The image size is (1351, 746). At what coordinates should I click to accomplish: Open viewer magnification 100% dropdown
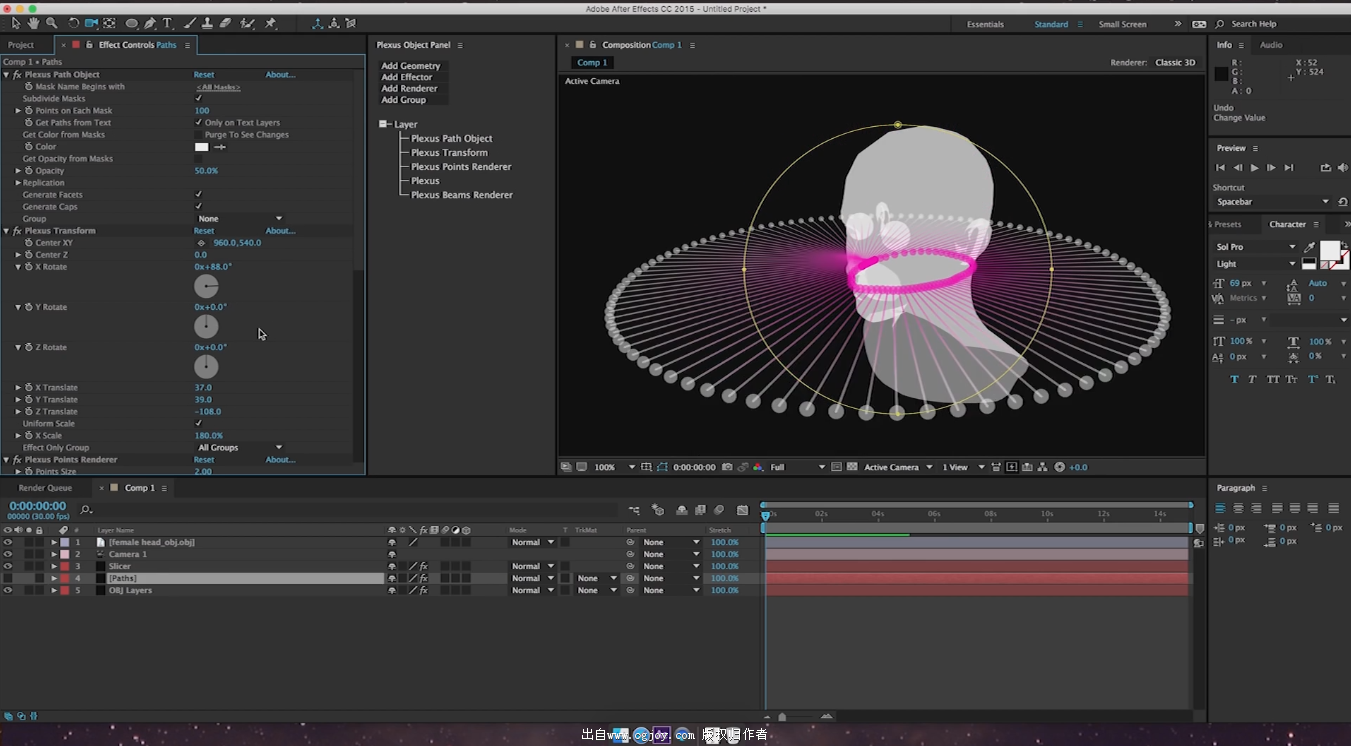coord(615,467)
